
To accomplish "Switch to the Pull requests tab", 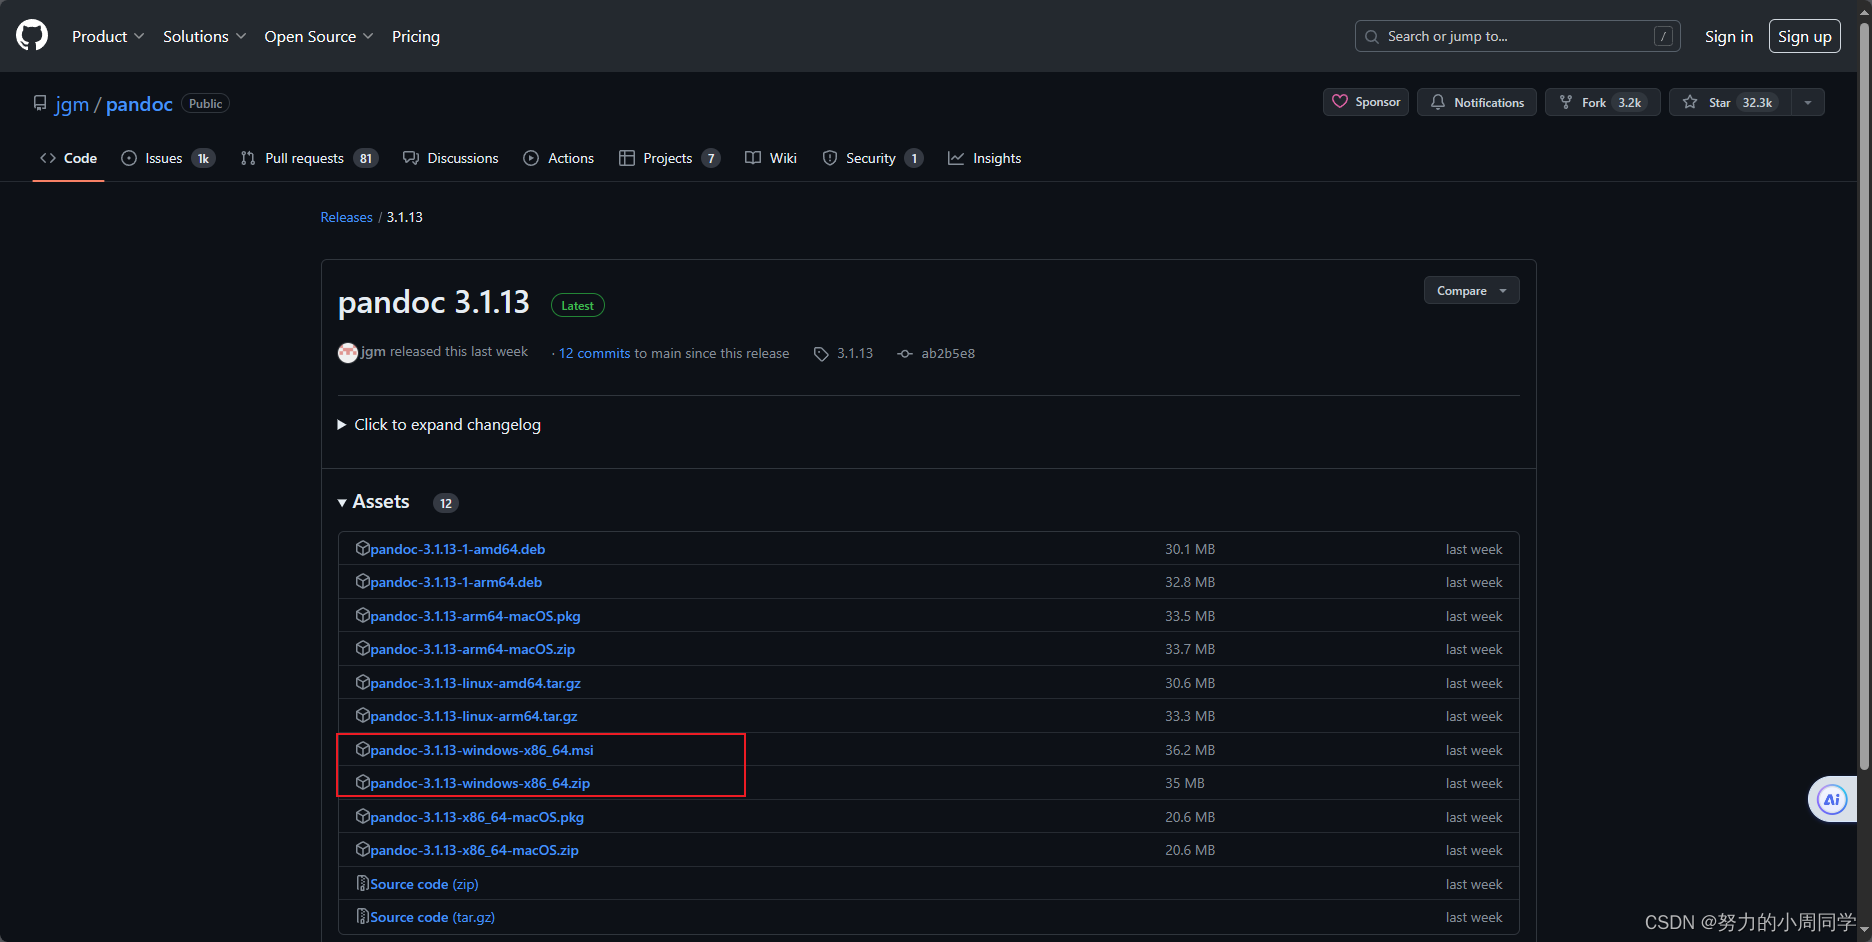I will pyautogui.click(x=309, y=158).
